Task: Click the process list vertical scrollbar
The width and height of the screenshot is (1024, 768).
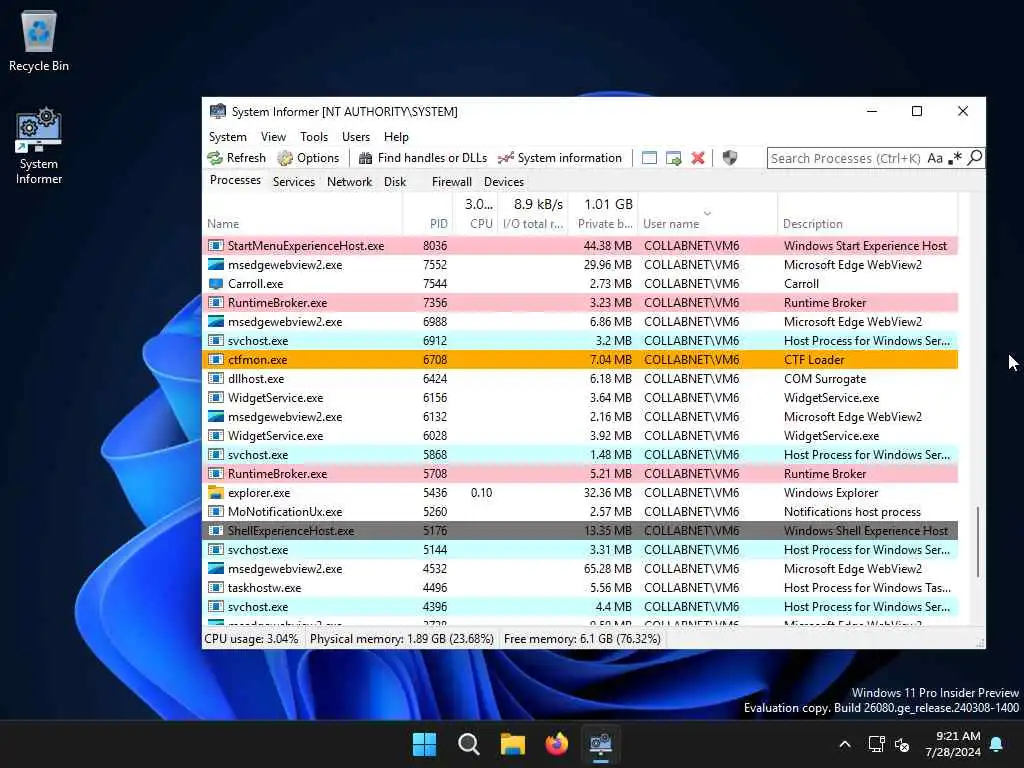Action: coord(978,541)
